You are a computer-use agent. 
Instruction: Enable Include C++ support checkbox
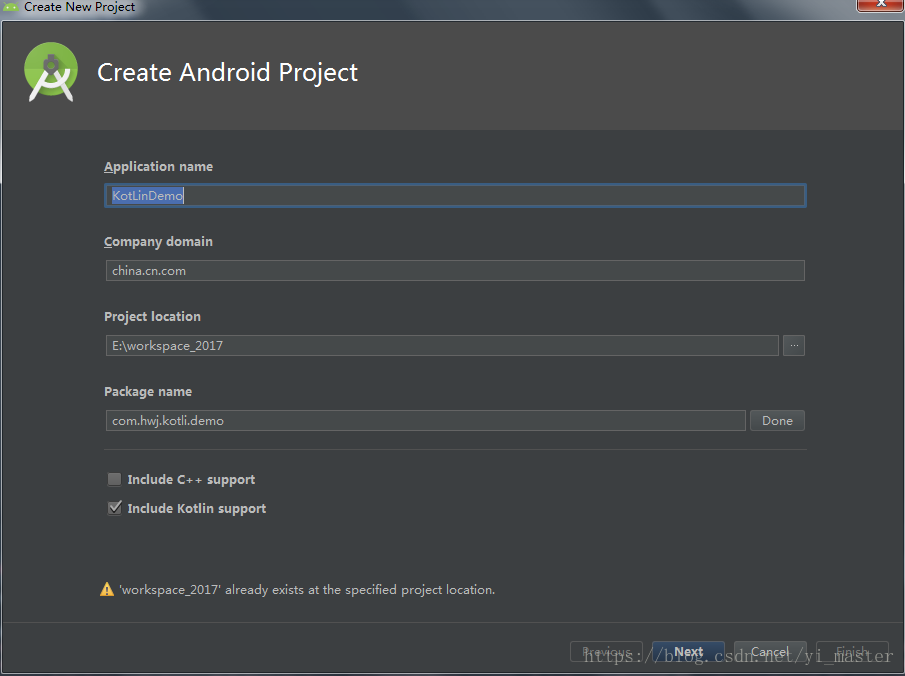[114, 479]
